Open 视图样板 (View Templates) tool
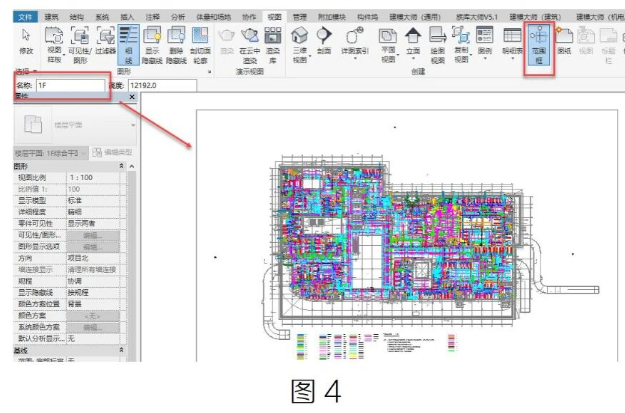 pyautogui.click(x=54, y=45)
